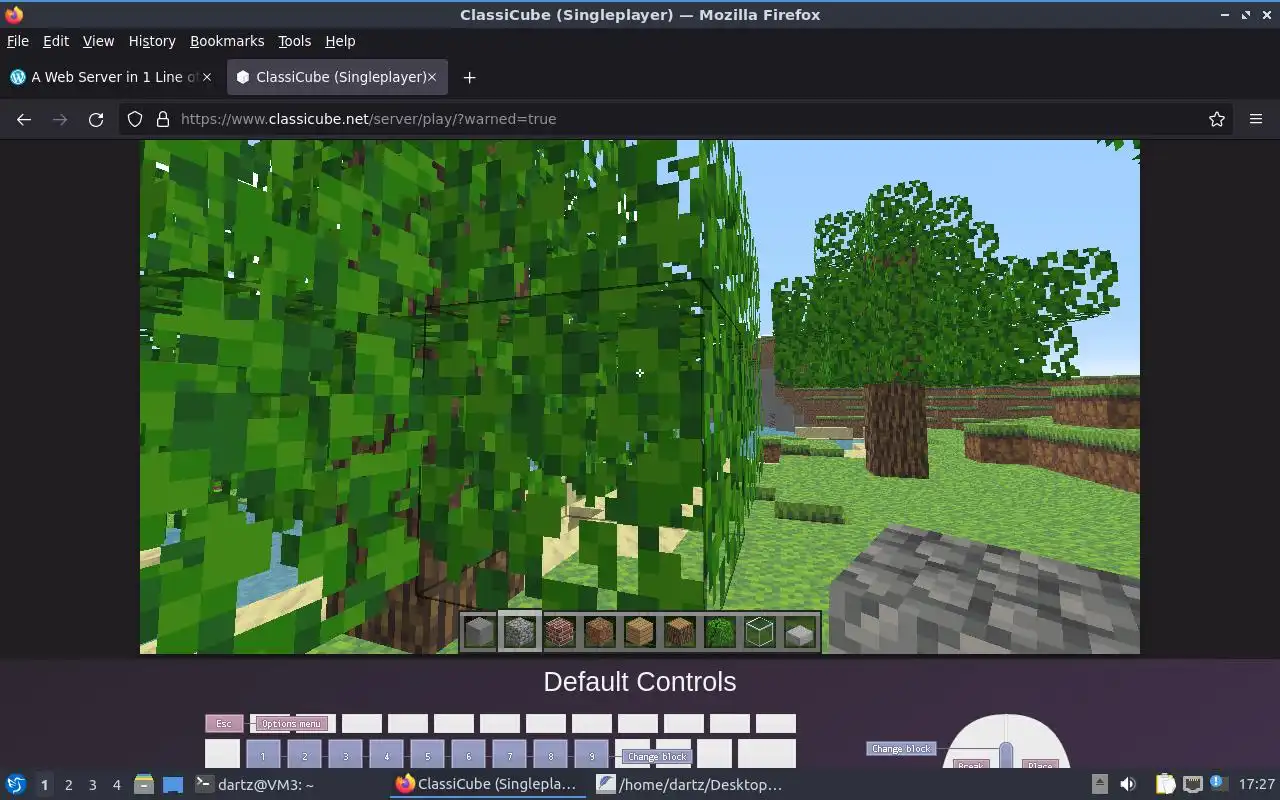The width and height of the screenshot is (1280, 800).
Task: Open the tracking protection shield
Action: tap(135, 119)
